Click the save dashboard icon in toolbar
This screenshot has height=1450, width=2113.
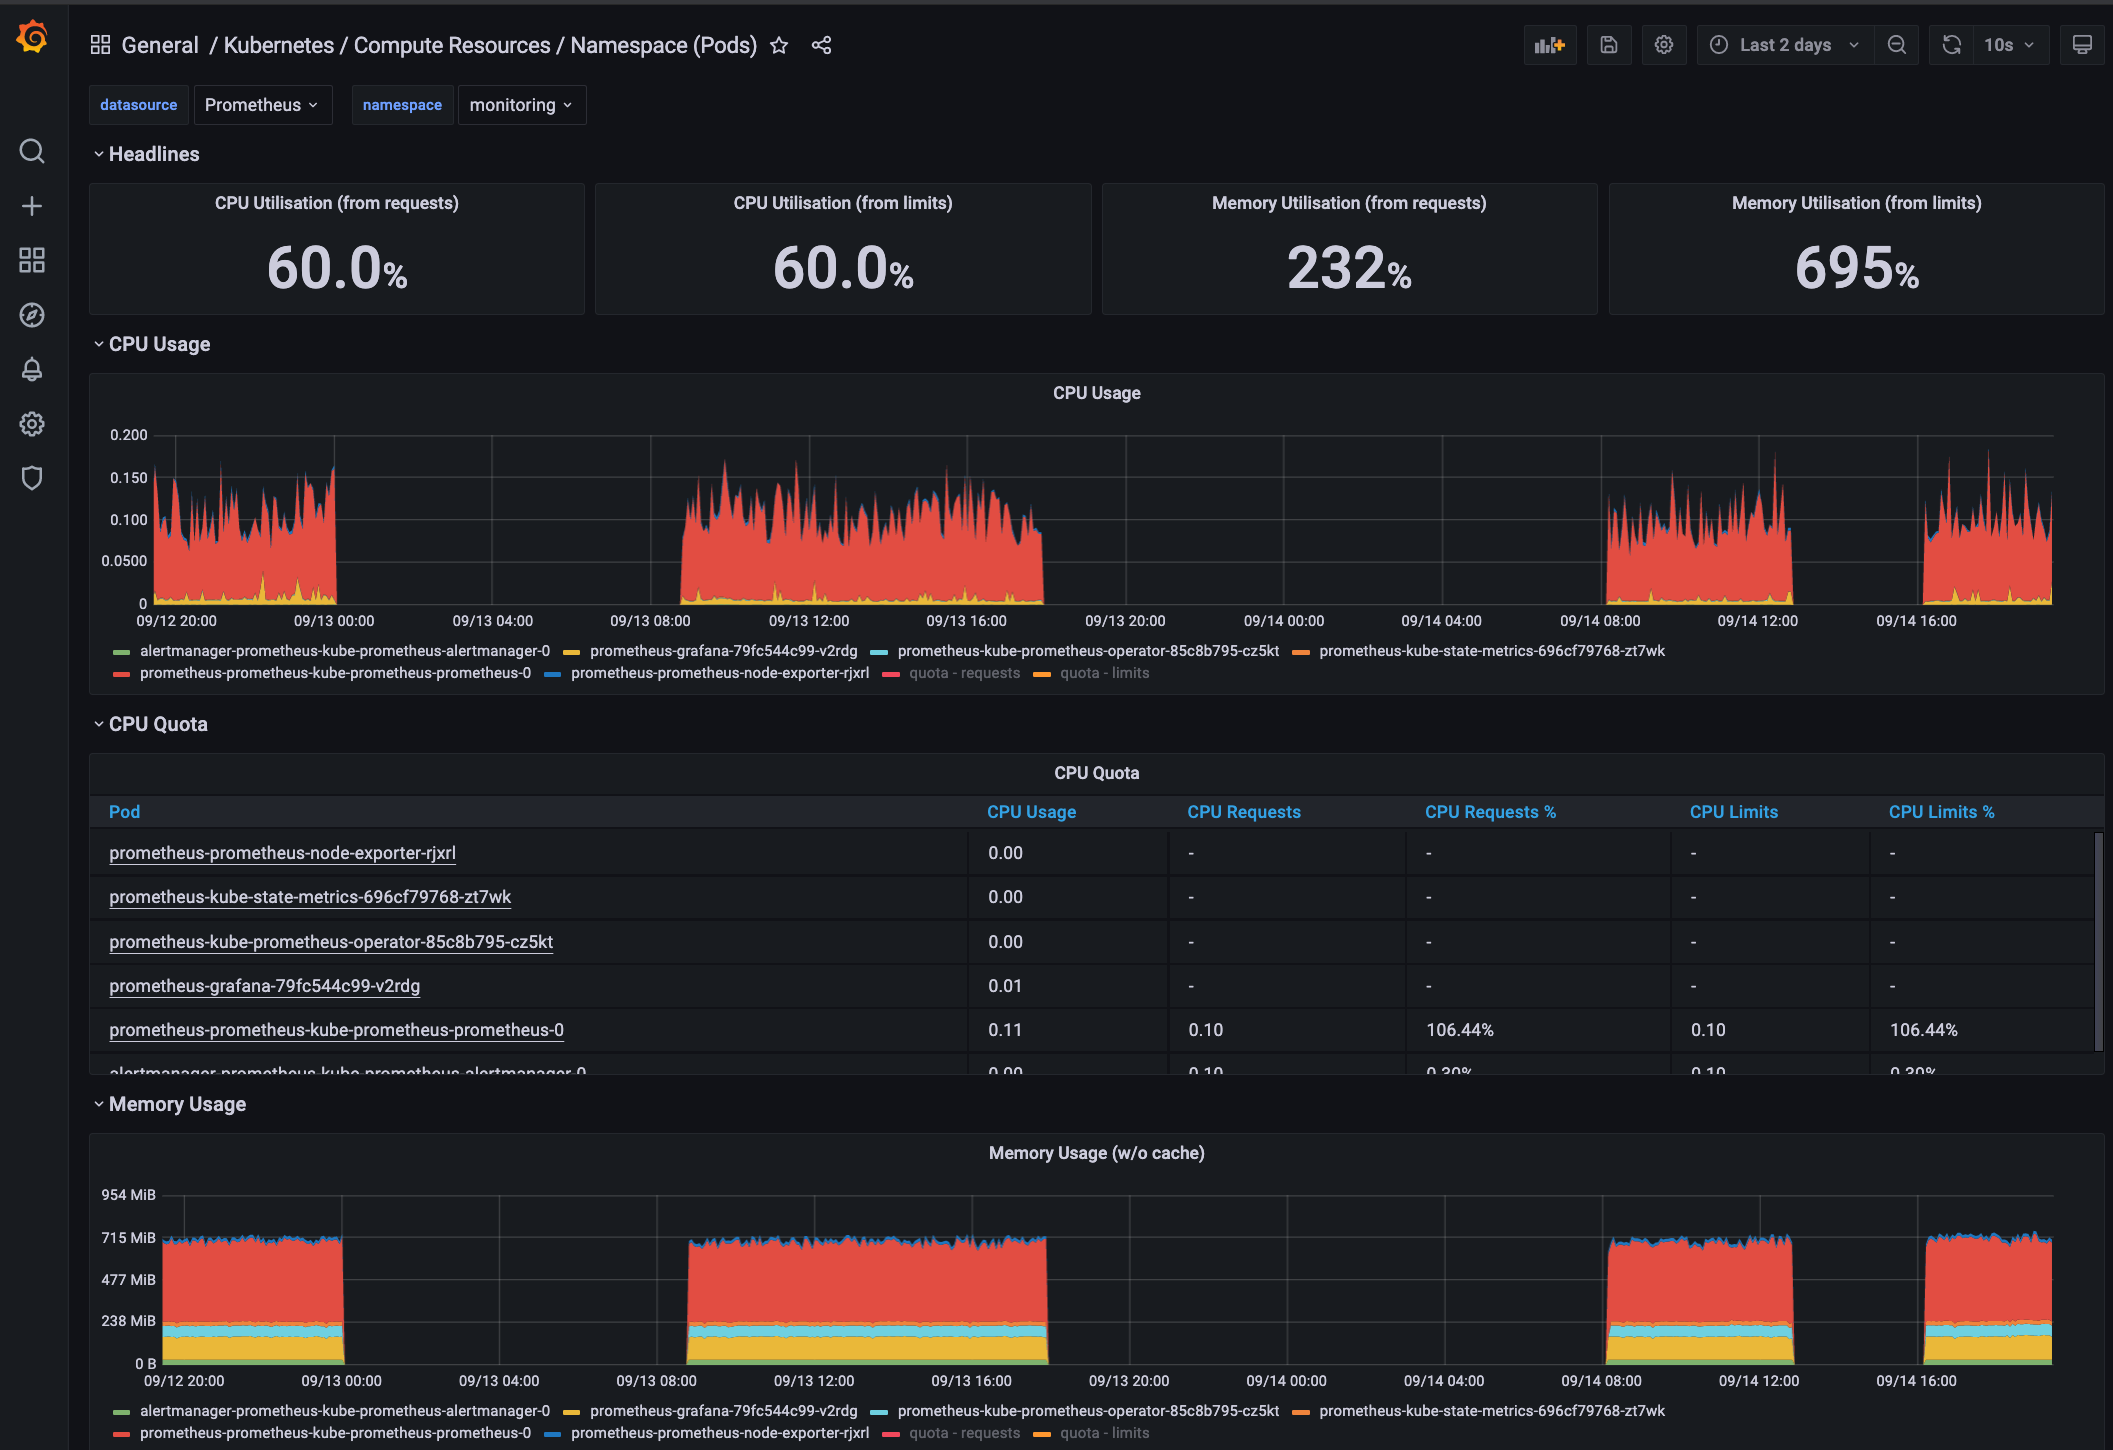pos(1607,45)
